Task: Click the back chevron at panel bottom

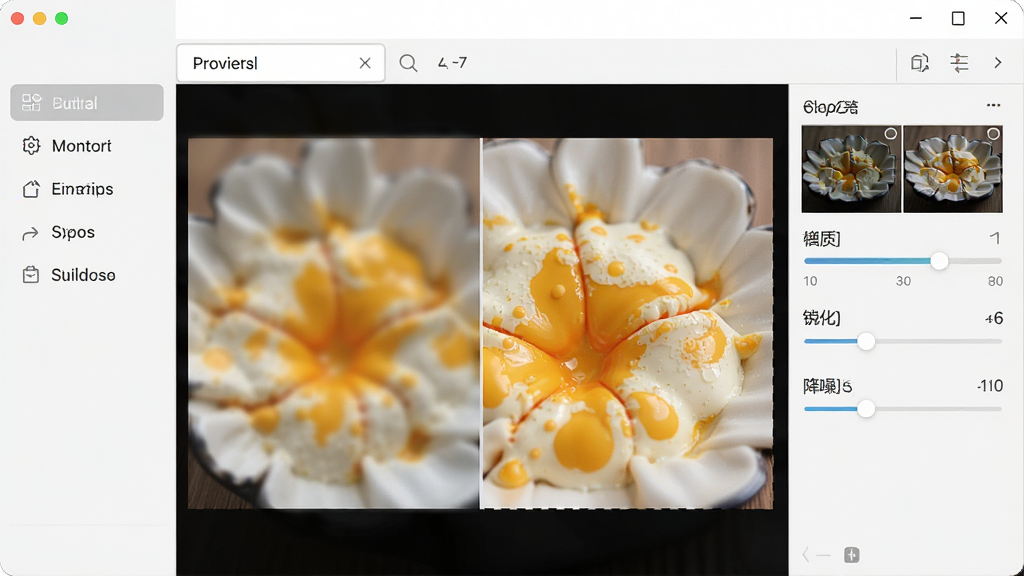Action: tap(806, 555)
